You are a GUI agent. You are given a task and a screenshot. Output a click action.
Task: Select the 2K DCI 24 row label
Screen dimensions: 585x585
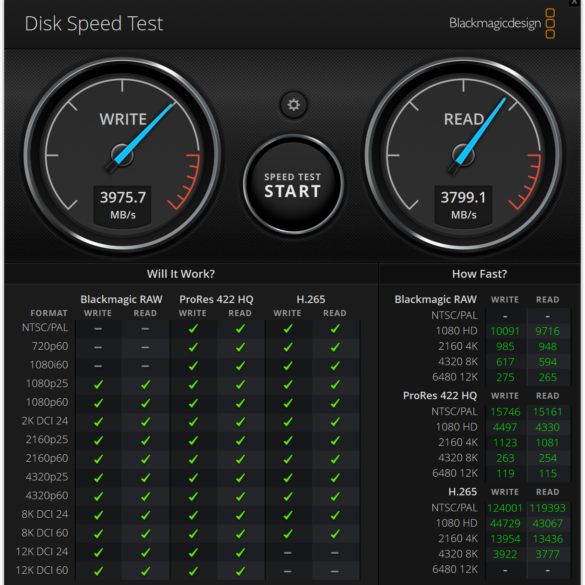click(45, 421)
